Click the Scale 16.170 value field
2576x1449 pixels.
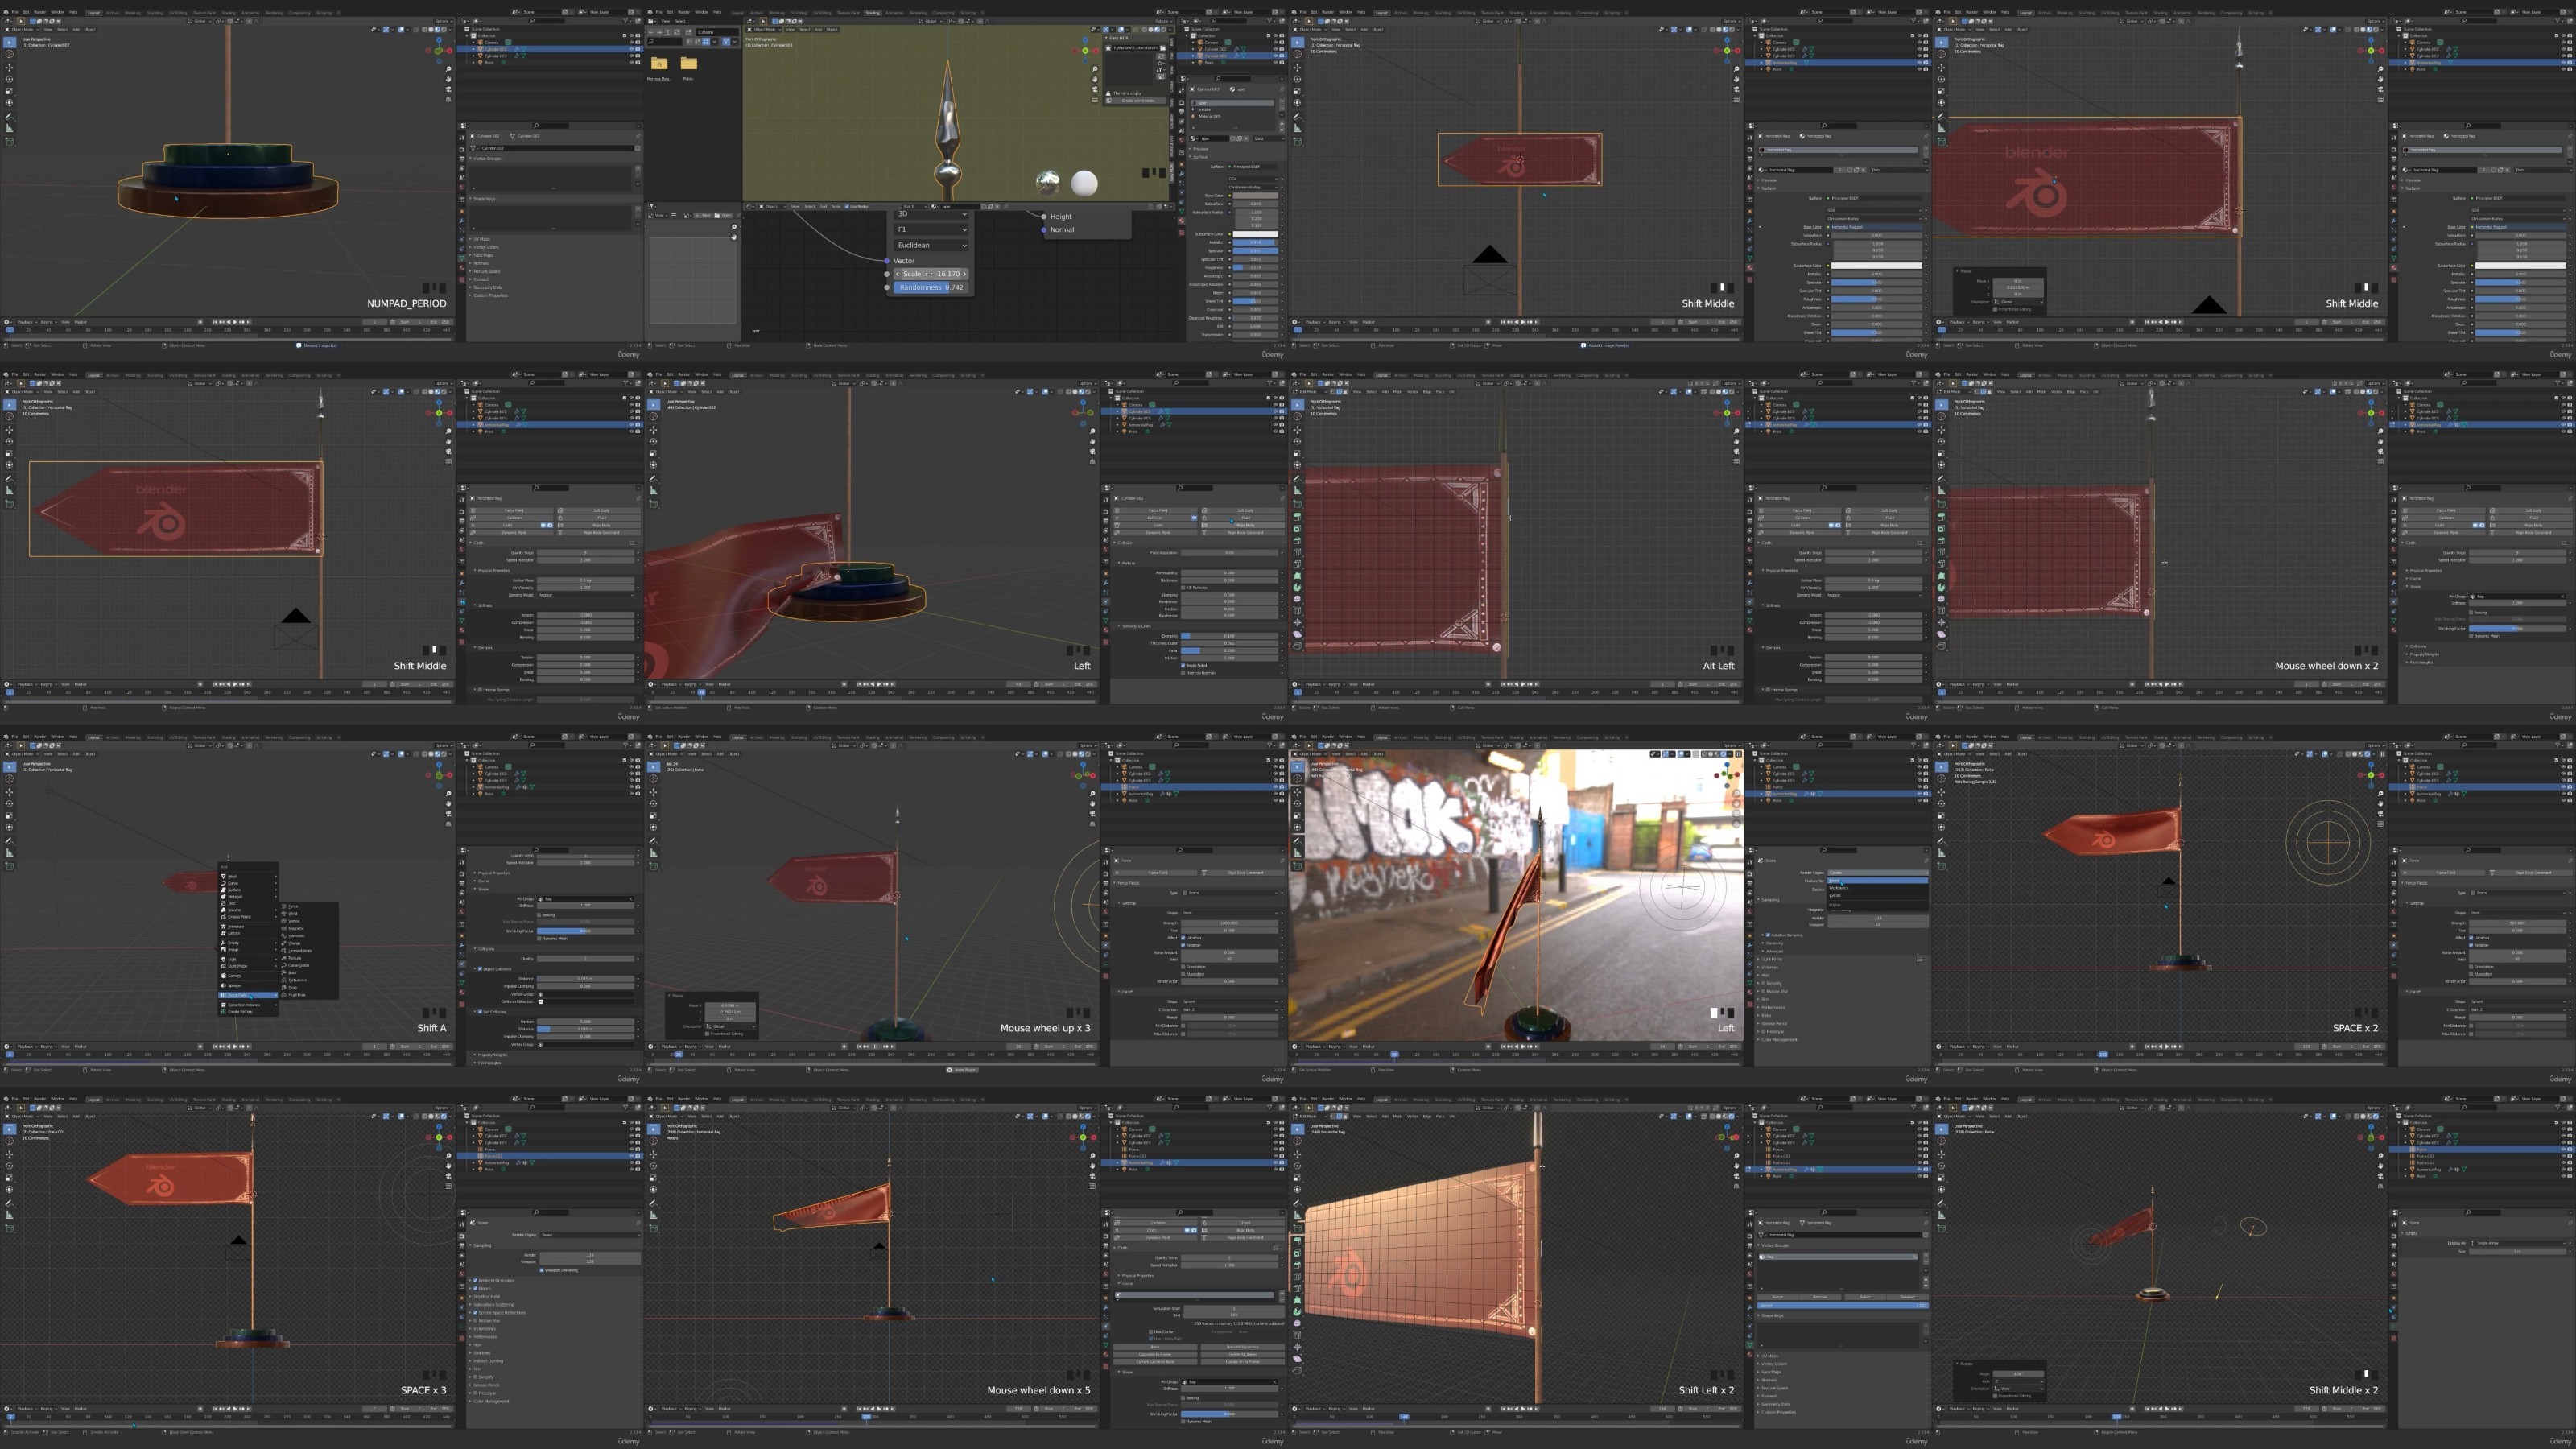tap(931, 273)
